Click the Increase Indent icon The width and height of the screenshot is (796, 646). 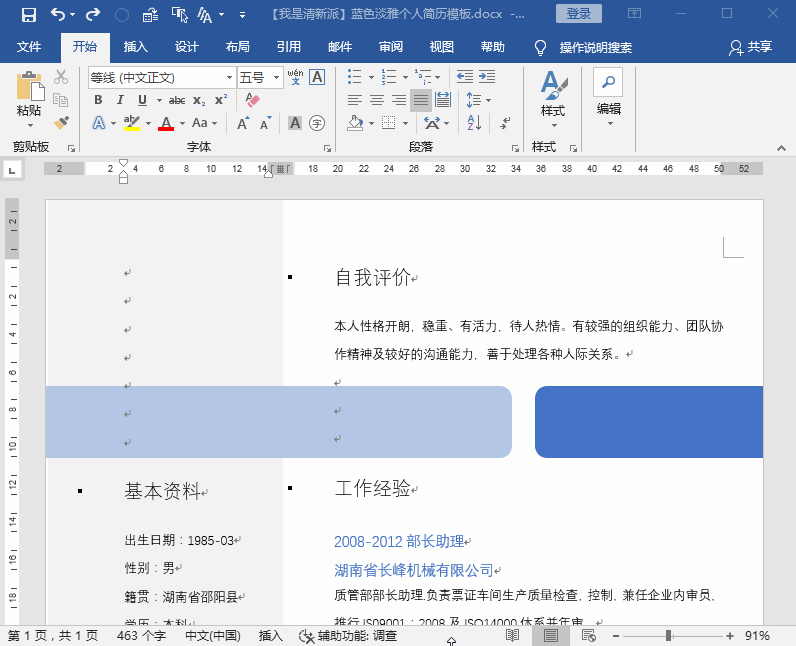pyautogui.click(x=487, y=77)
